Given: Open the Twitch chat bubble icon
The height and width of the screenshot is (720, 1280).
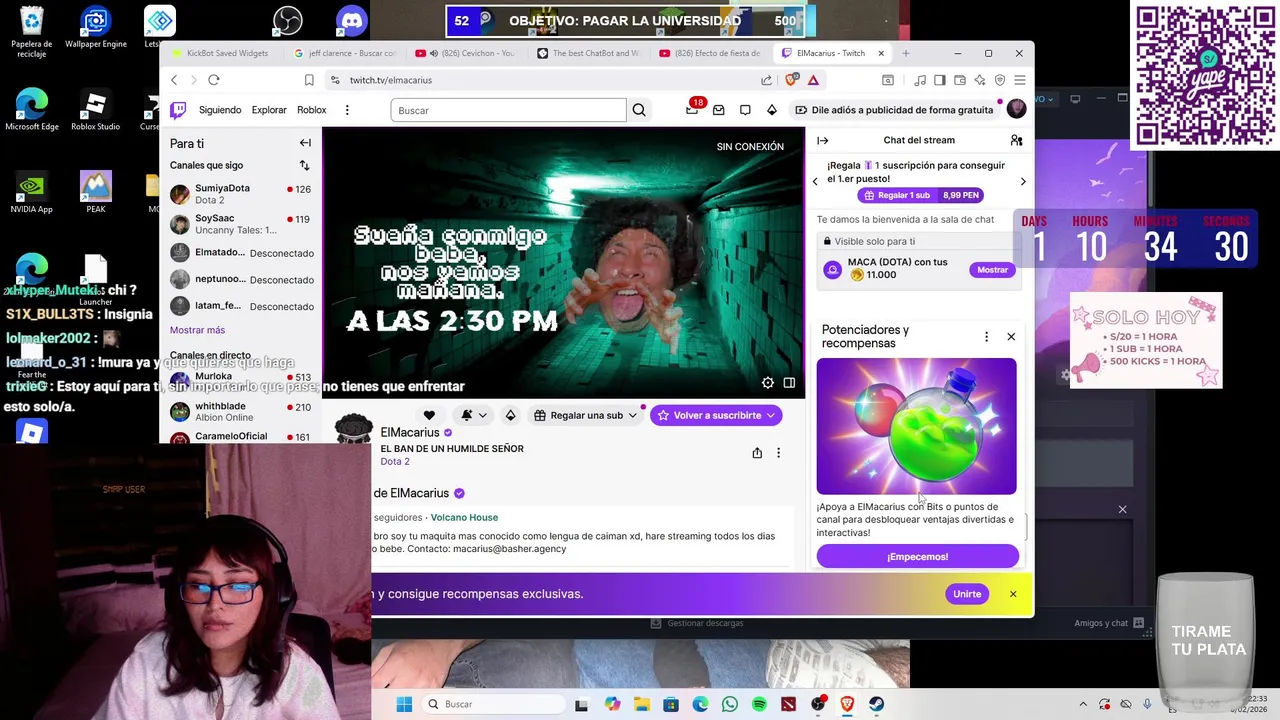Looking at the screenshot, I should pos(745,110).
